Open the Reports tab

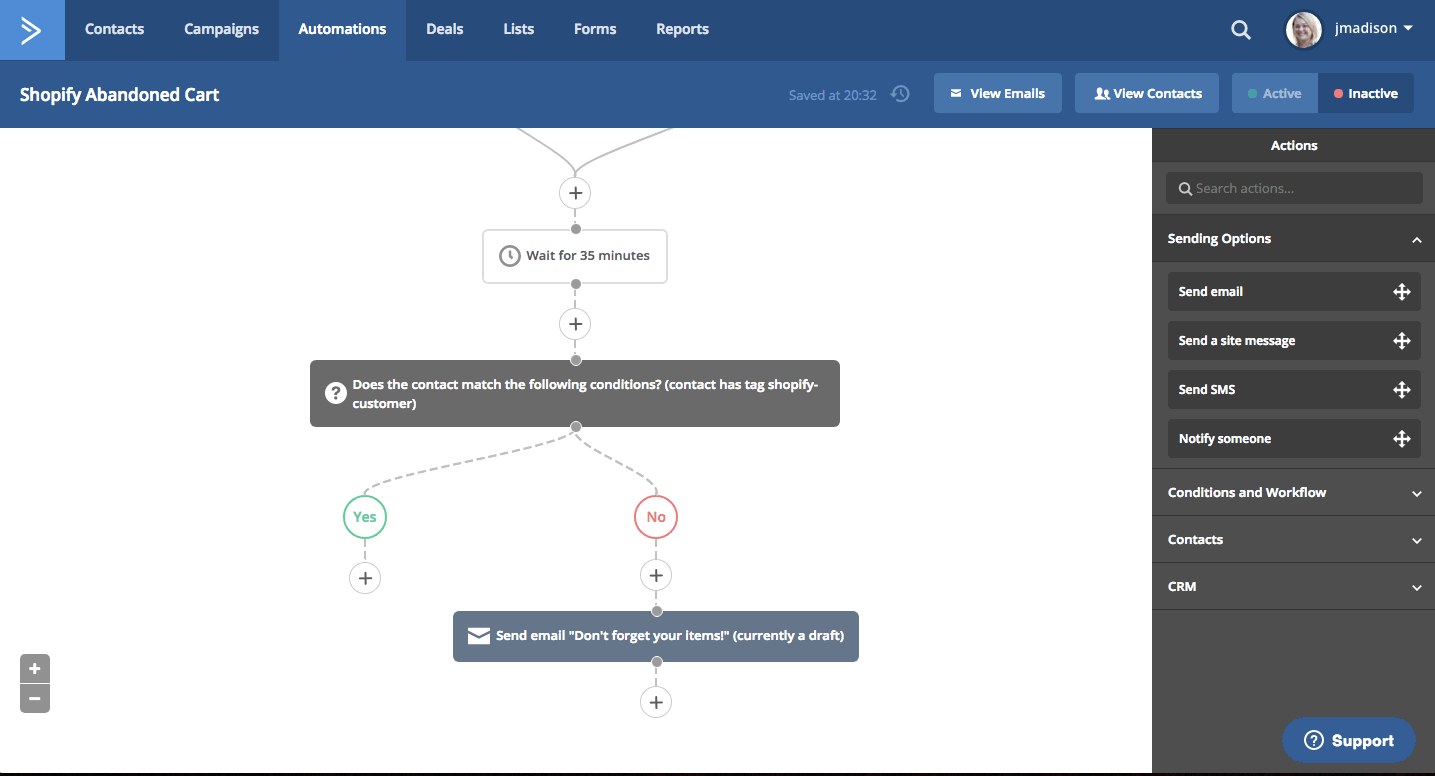point(682,29)
